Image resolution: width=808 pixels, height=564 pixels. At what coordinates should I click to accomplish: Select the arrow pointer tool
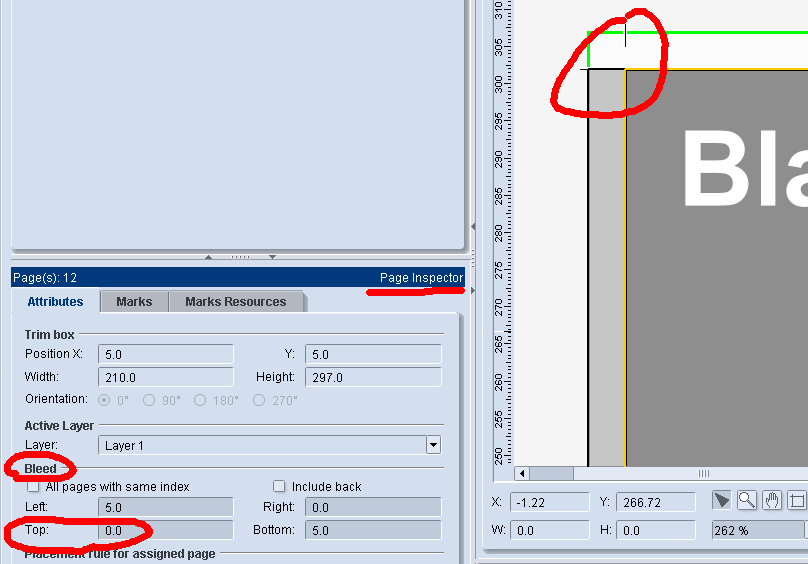coord(721,501)
